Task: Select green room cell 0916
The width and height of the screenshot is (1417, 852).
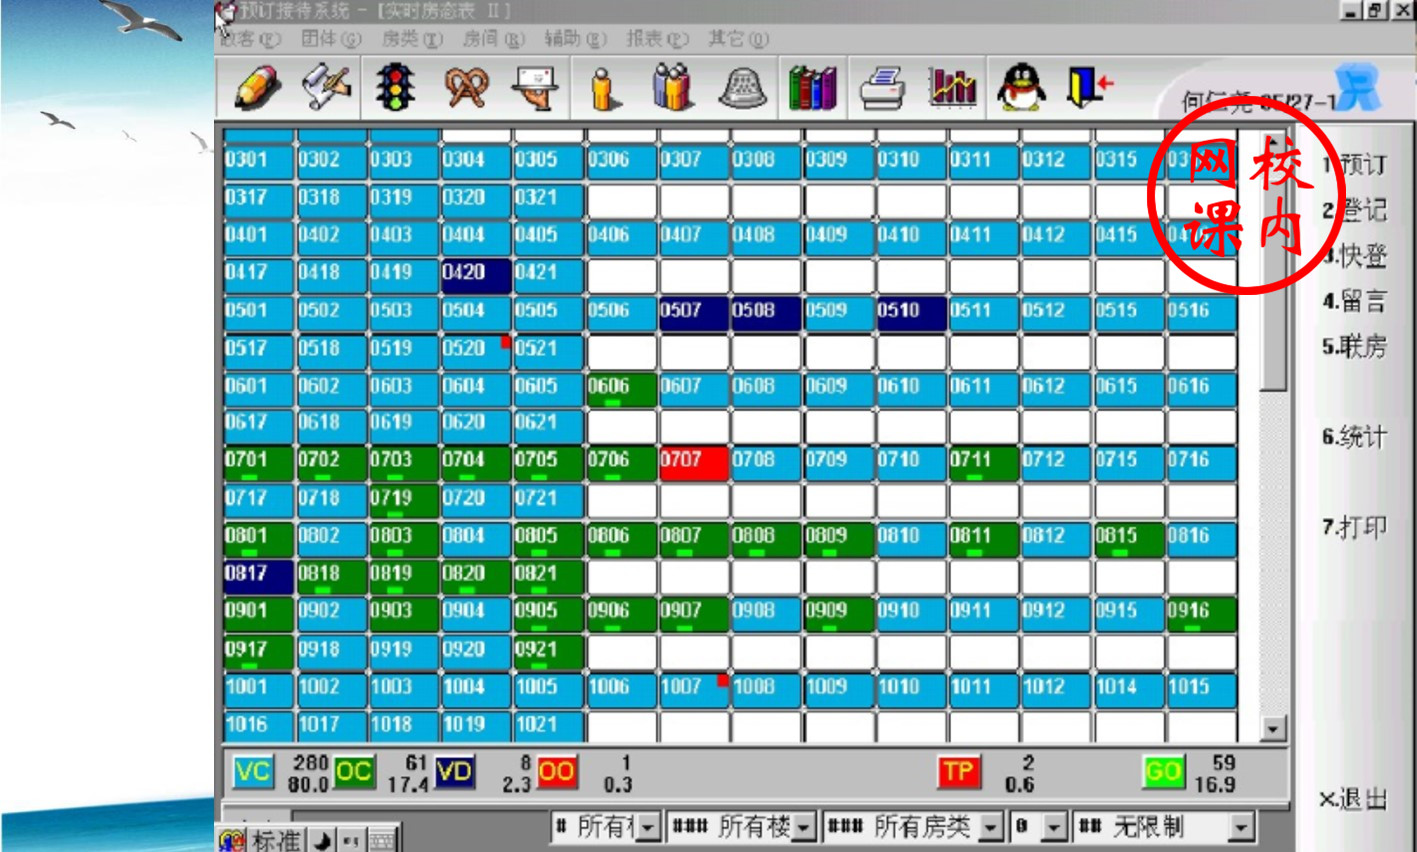Action: click(x=1202, y=615)
